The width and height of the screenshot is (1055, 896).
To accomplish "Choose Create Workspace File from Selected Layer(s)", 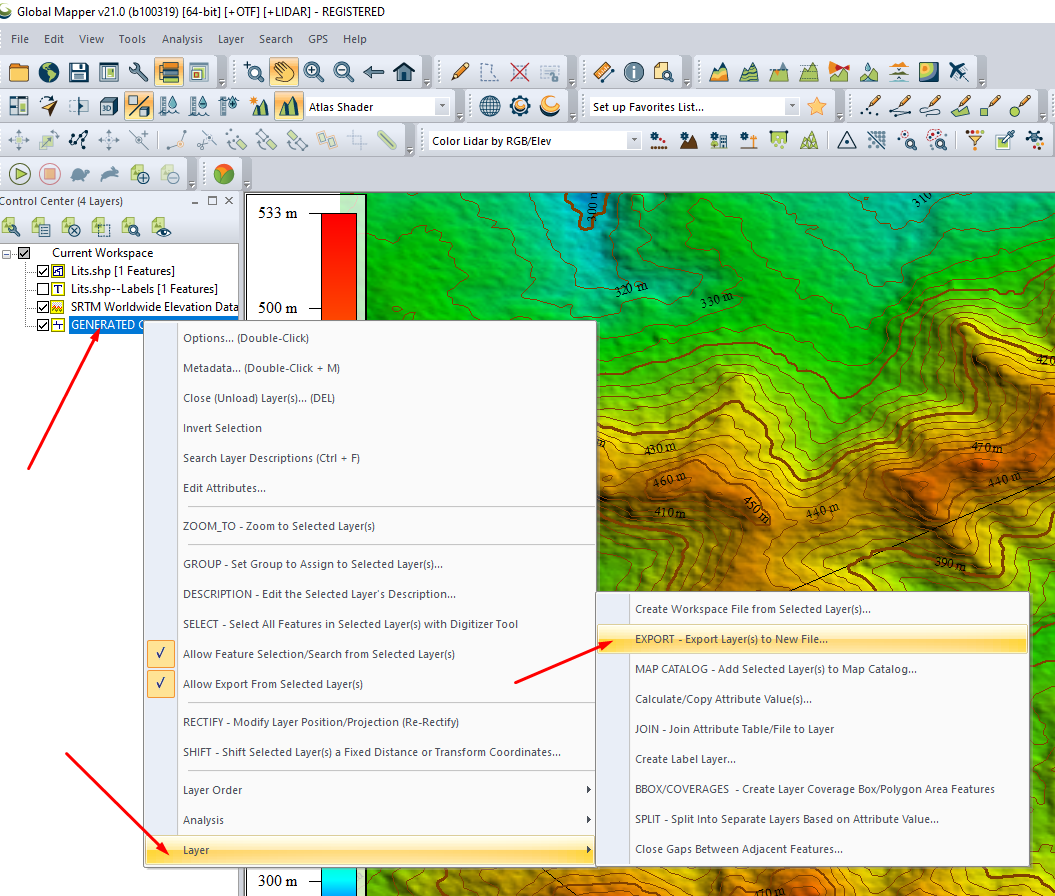I will 812,609.
